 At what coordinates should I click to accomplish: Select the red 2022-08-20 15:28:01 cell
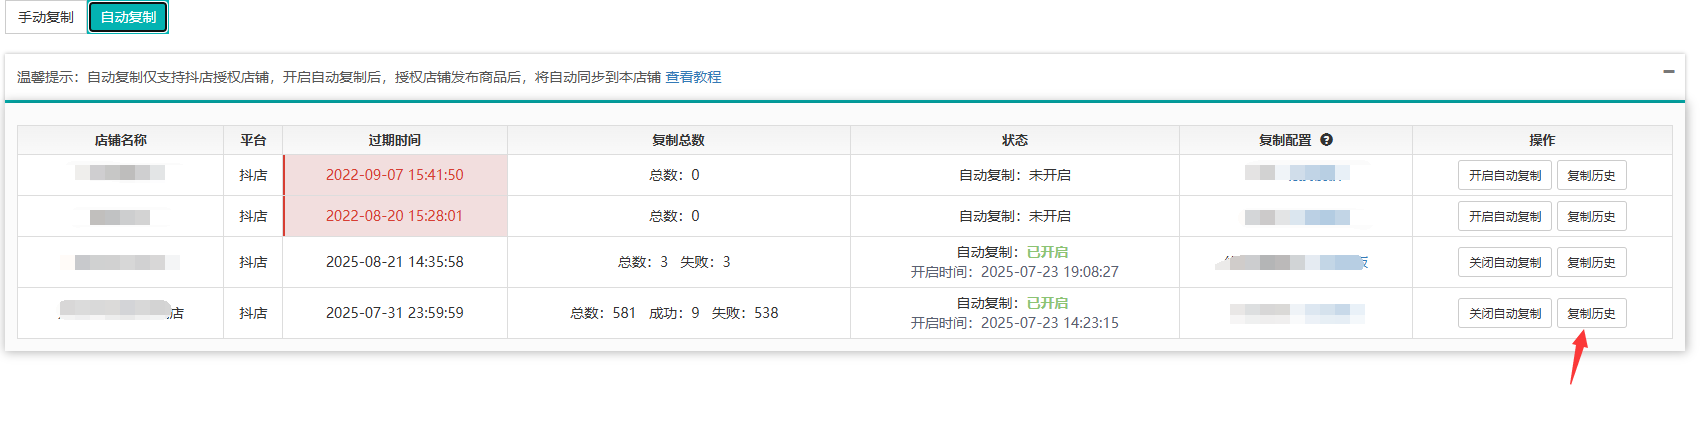[x=395, y=216]
